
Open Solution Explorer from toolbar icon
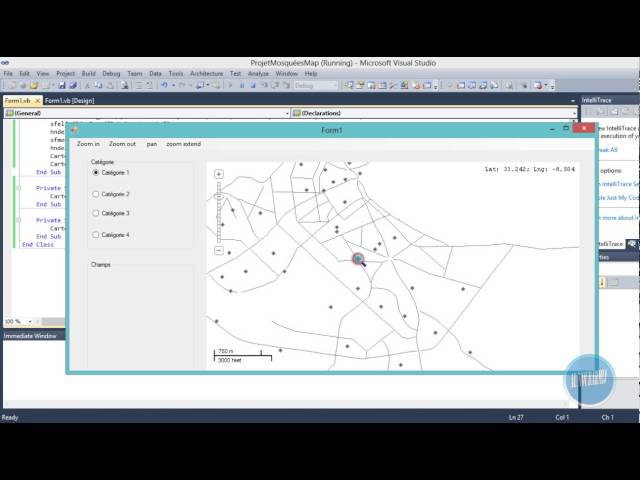pyautogui.click(x=349, y=85)
